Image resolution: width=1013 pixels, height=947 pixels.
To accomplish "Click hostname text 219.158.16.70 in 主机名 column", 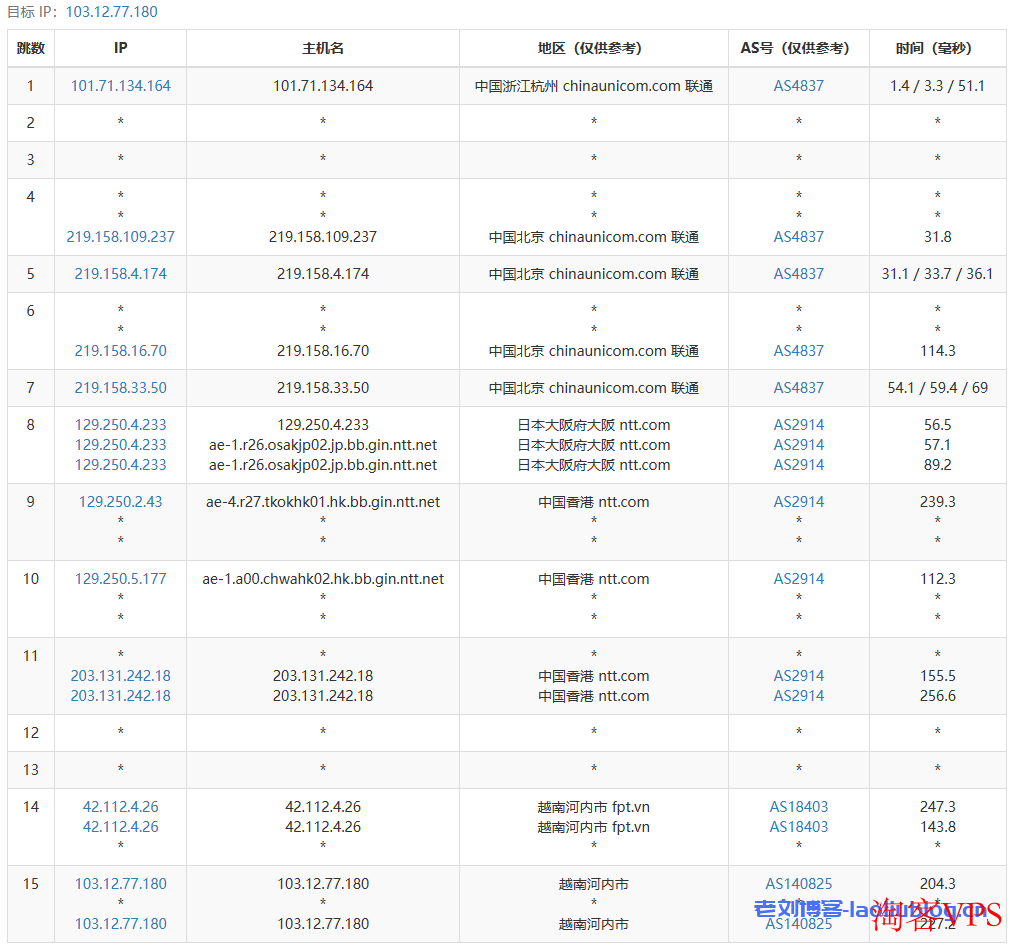I will coord(323,351).
